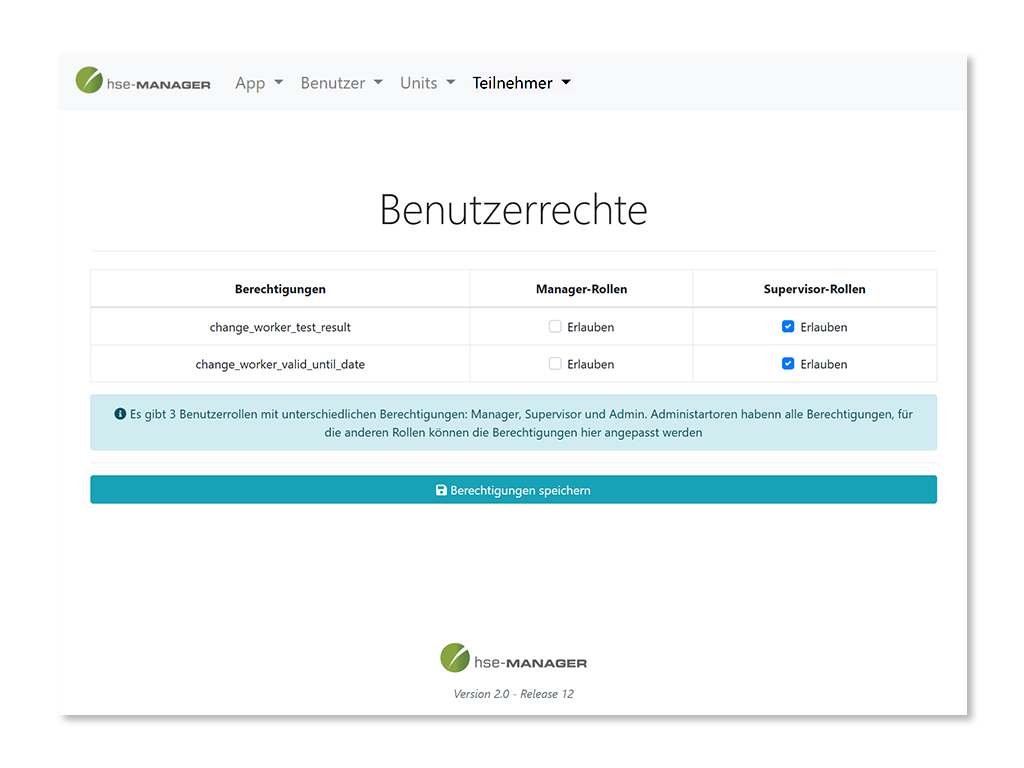Image resolution: width=1024 pixels, height=768 pixels.
Task: Click the save disk icon on button
Action: [x=441, y=490]
